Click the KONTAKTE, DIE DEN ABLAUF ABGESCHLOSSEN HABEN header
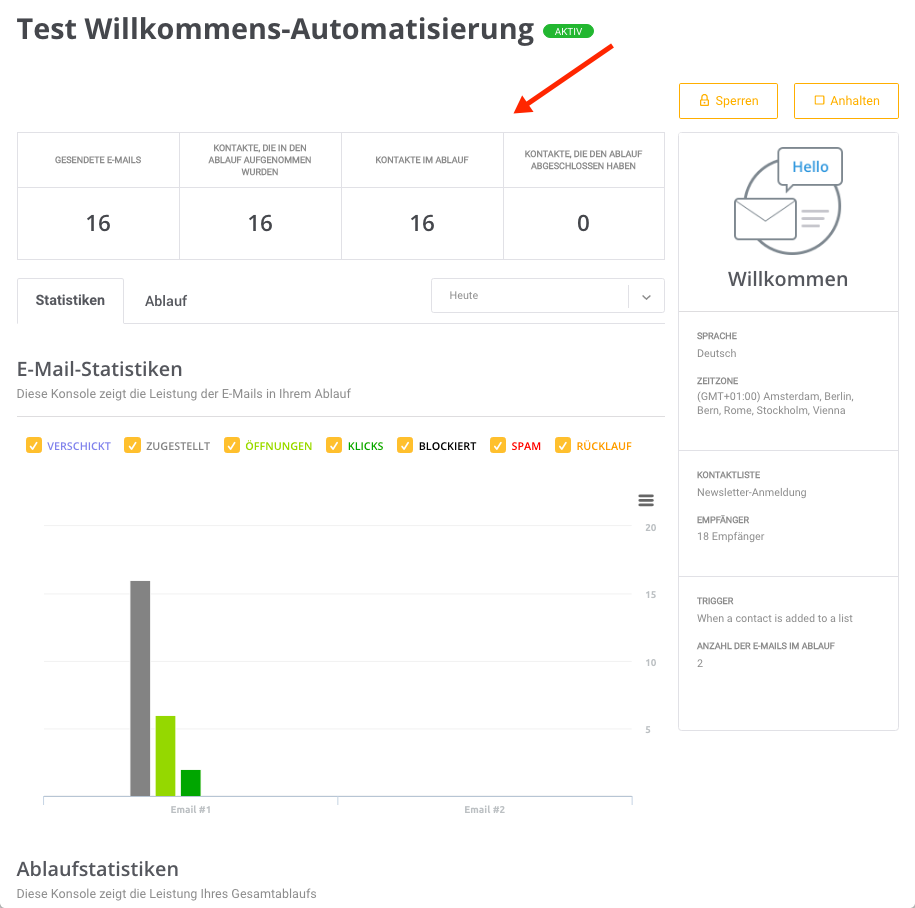 [x=583, y=160]
